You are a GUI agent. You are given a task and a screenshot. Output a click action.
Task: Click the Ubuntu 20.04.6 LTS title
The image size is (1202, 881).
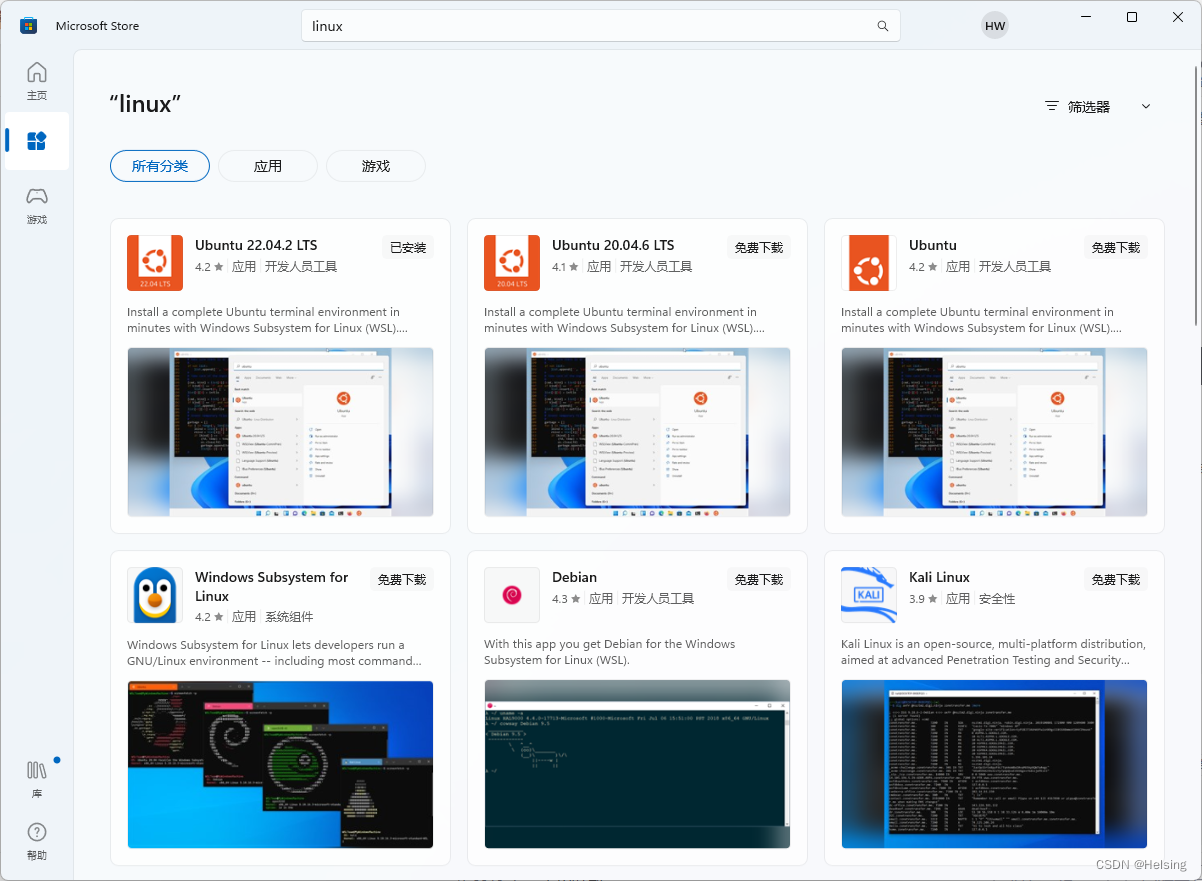point(613,245)
